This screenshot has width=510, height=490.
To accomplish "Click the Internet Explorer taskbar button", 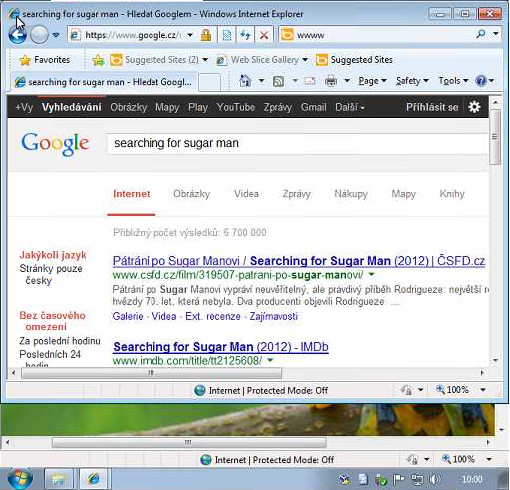I will coord(93,479).
